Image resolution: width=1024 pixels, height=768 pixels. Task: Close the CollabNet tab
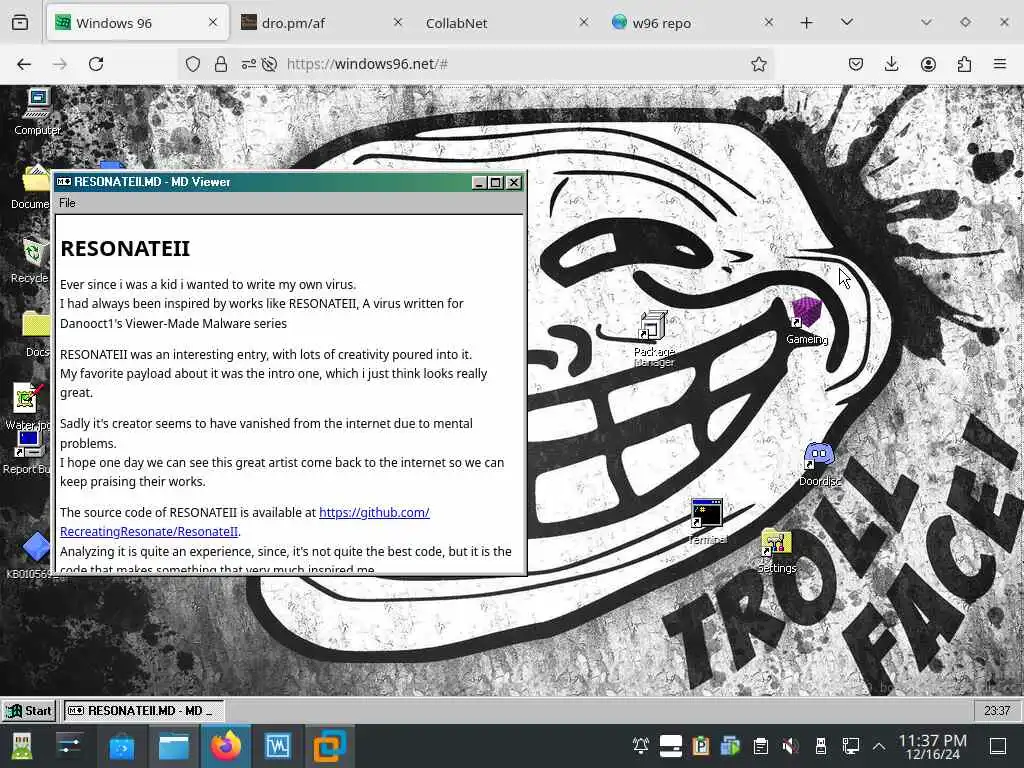pos(584,23)
